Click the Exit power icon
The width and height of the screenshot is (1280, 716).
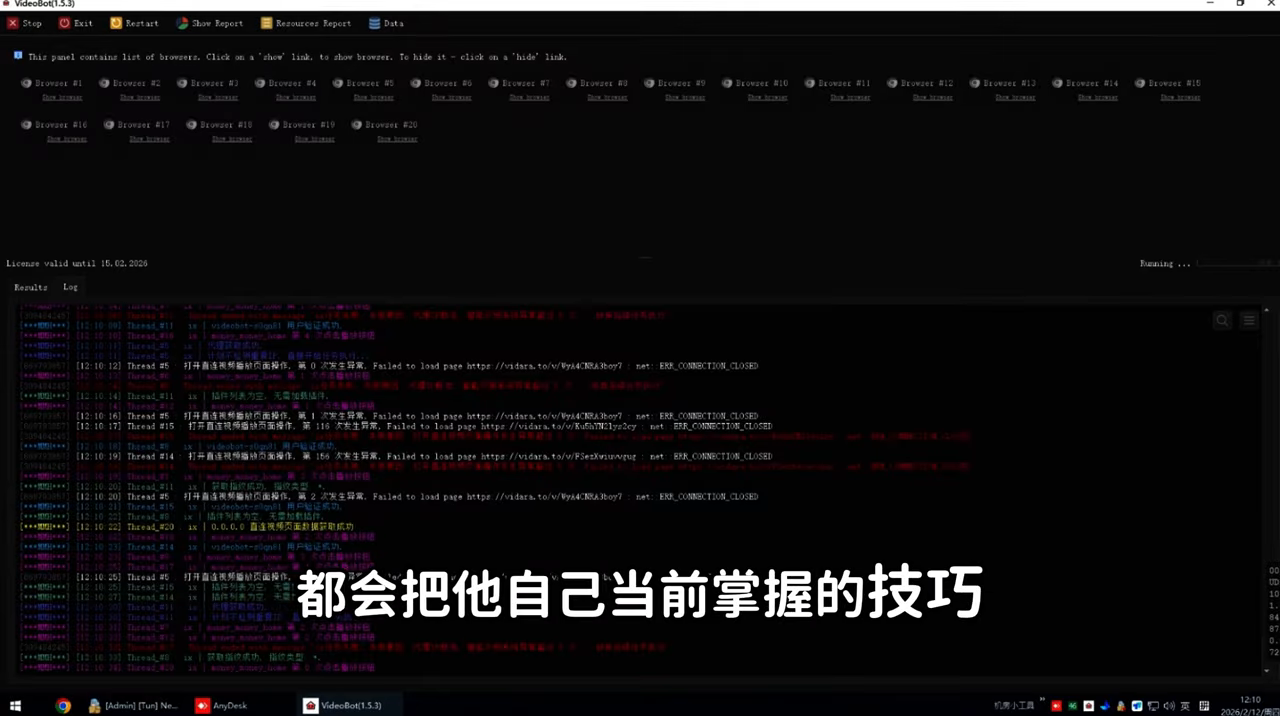pos(65,23)
